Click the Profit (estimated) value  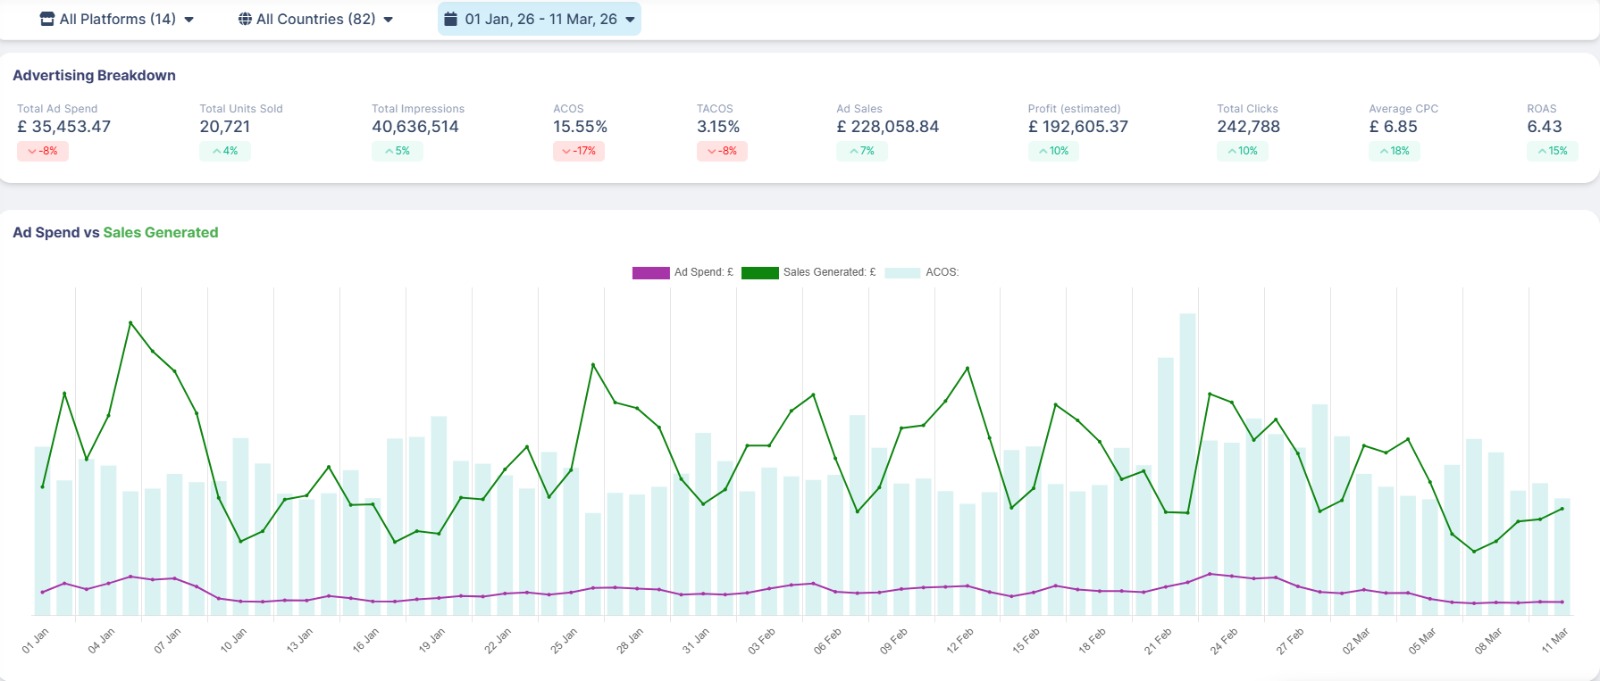coord(1077,127)
